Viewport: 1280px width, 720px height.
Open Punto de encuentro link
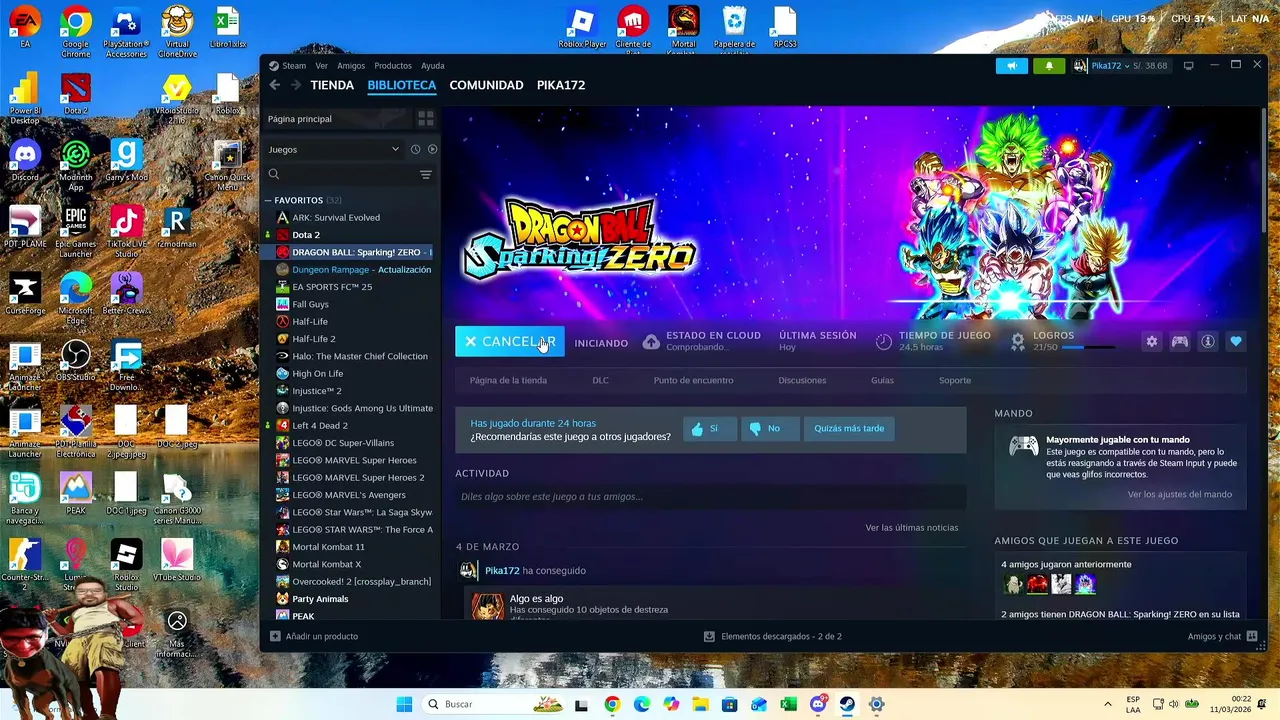(x=693, y=380)
